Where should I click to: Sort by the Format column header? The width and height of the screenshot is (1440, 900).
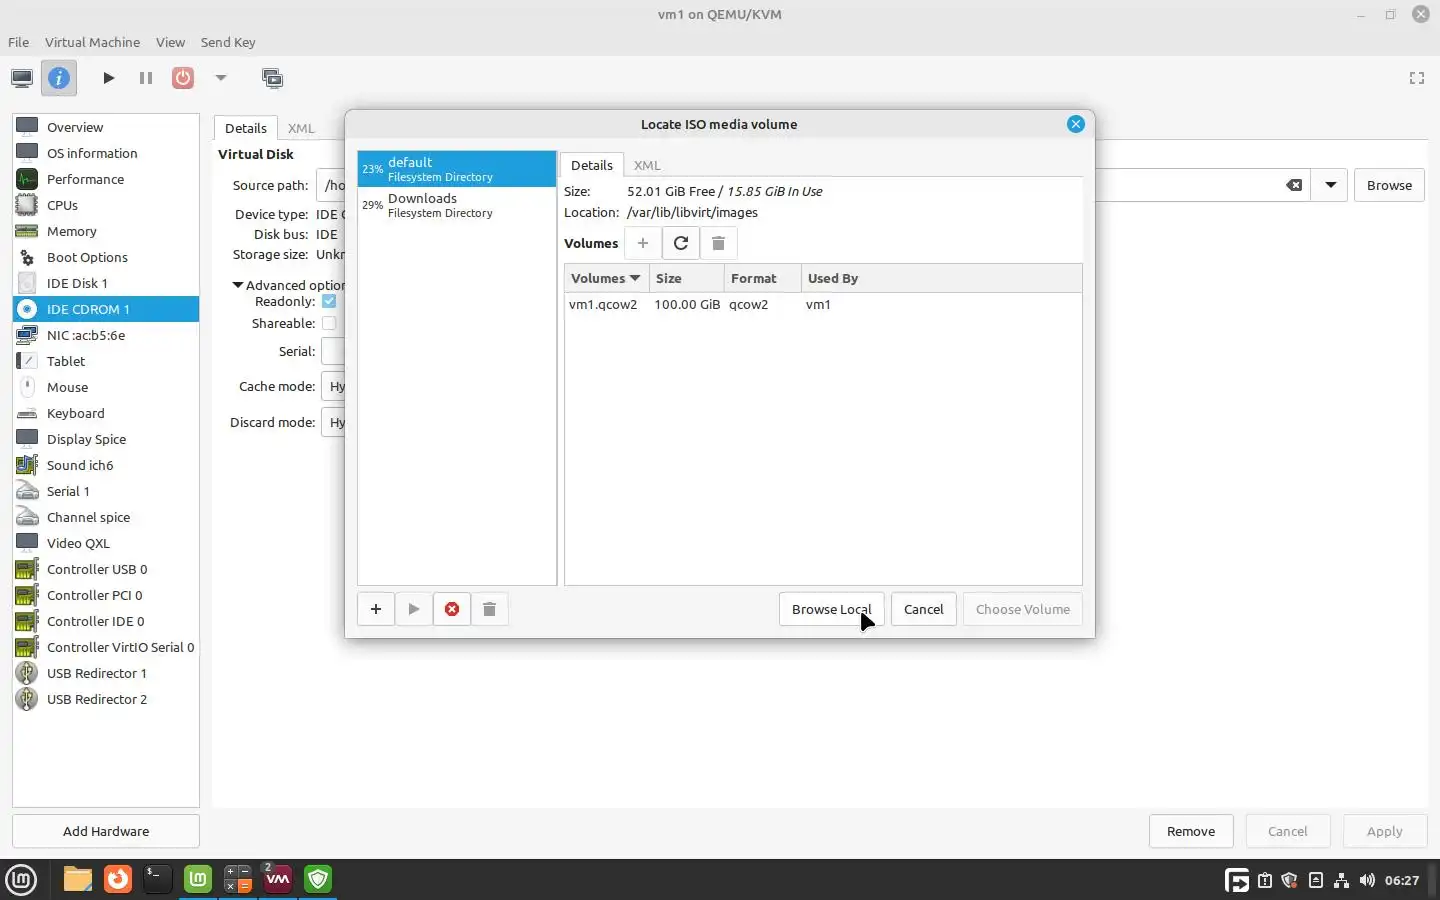pos(762,278)
